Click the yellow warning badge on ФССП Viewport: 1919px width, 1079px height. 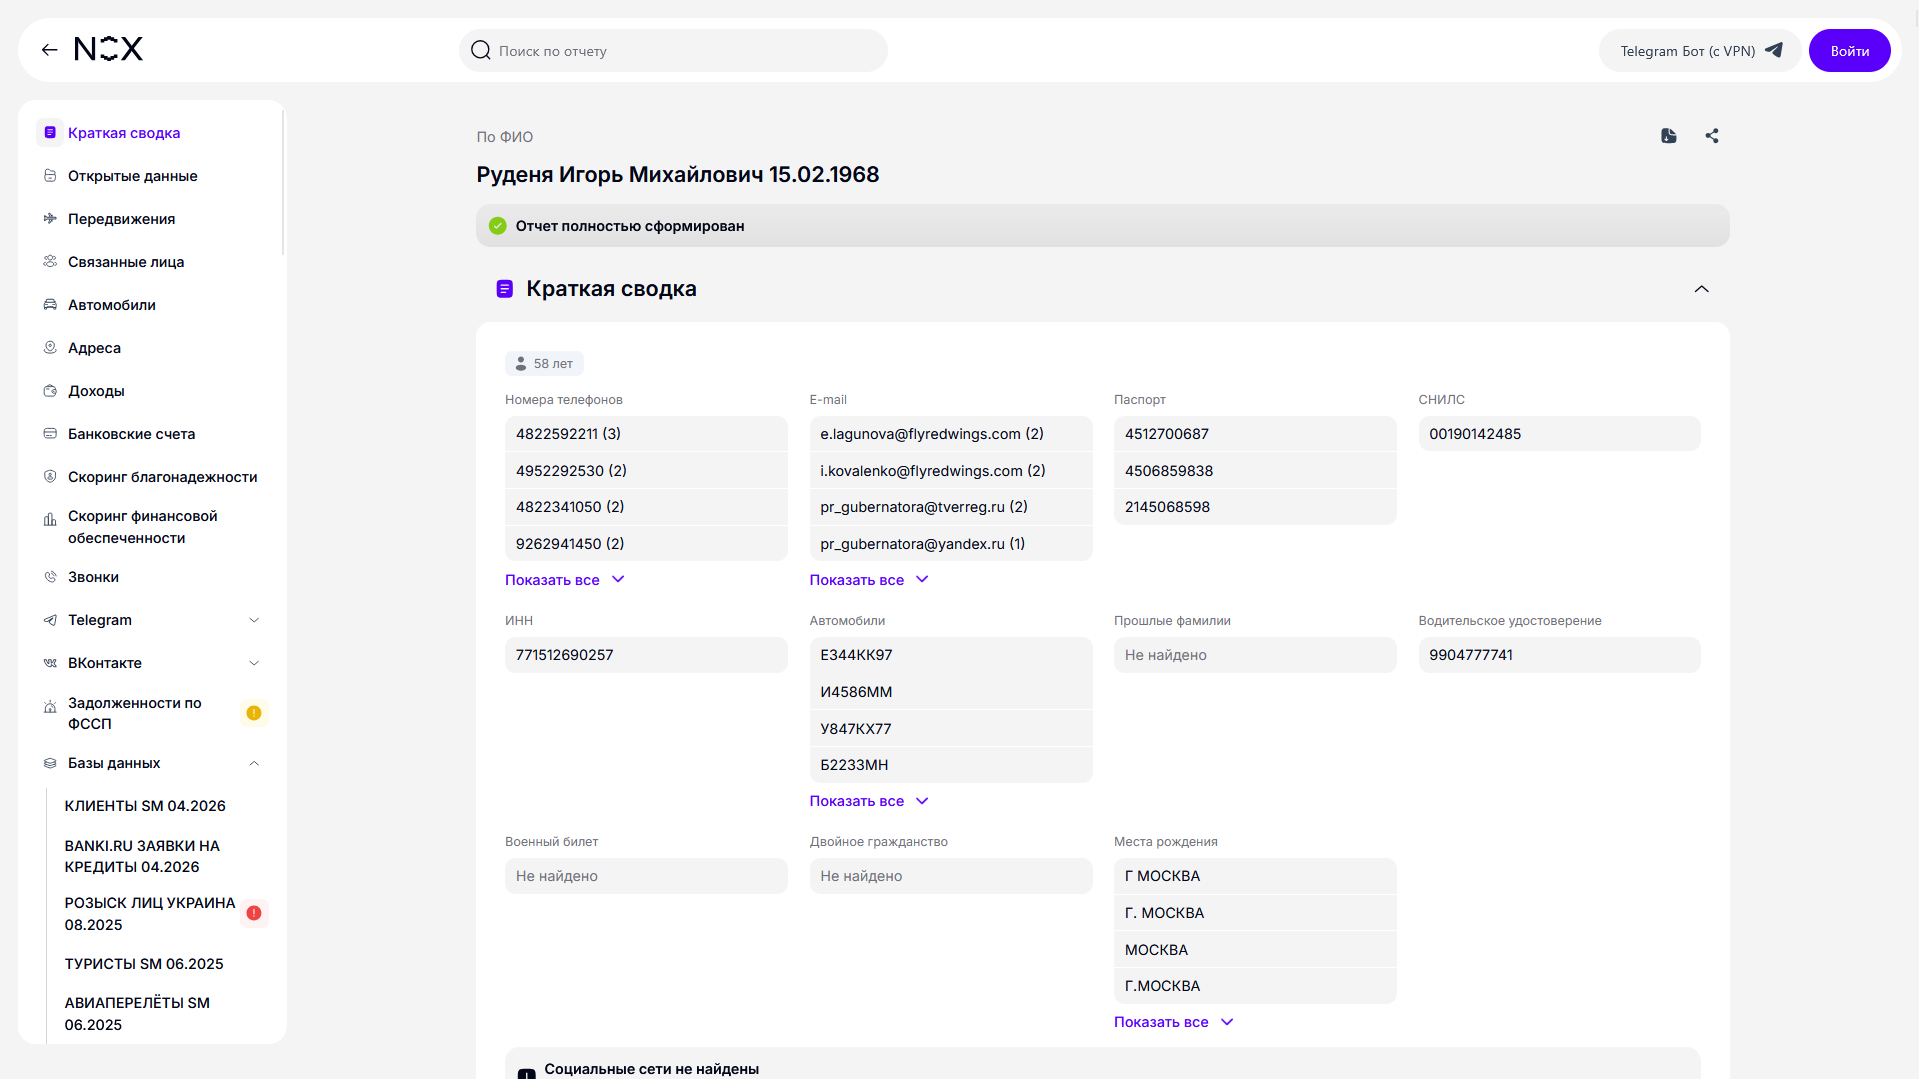(254, 713)
